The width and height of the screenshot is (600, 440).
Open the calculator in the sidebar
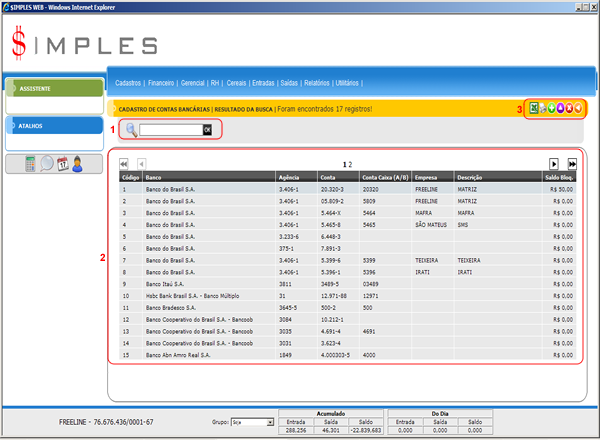tap(31, 164)
